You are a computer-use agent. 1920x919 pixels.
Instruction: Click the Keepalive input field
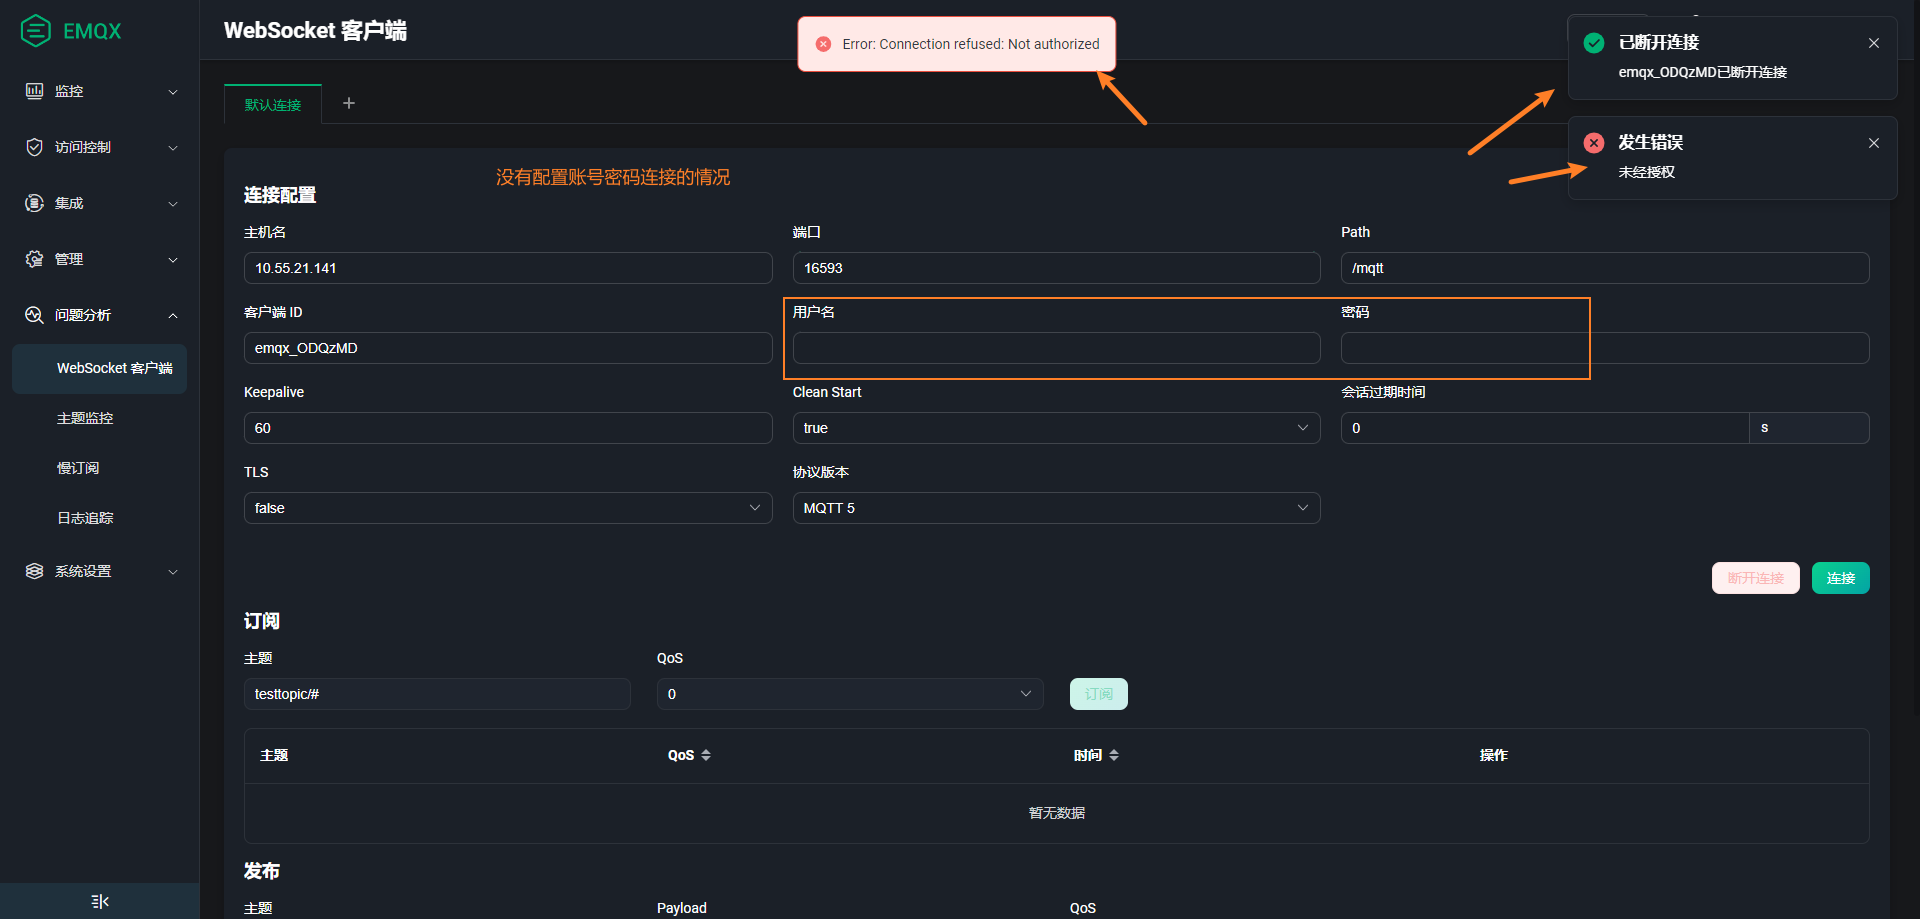click(x=508, y=428)
